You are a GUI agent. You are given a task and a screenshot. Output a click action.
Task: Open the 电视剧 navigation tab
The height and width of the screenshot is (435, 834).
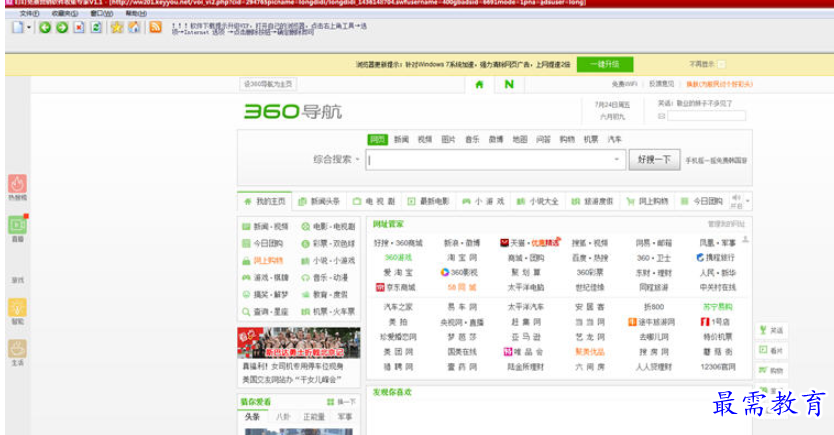(x=374, y=202)
